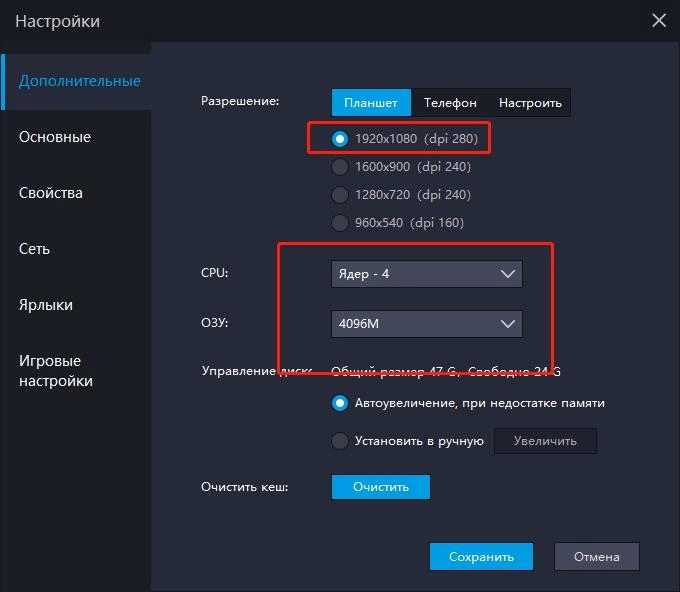Open the ОЗУ memory size dropdown
The height and width of the screenshot is (592, 680).
click(x=426, y=324)
